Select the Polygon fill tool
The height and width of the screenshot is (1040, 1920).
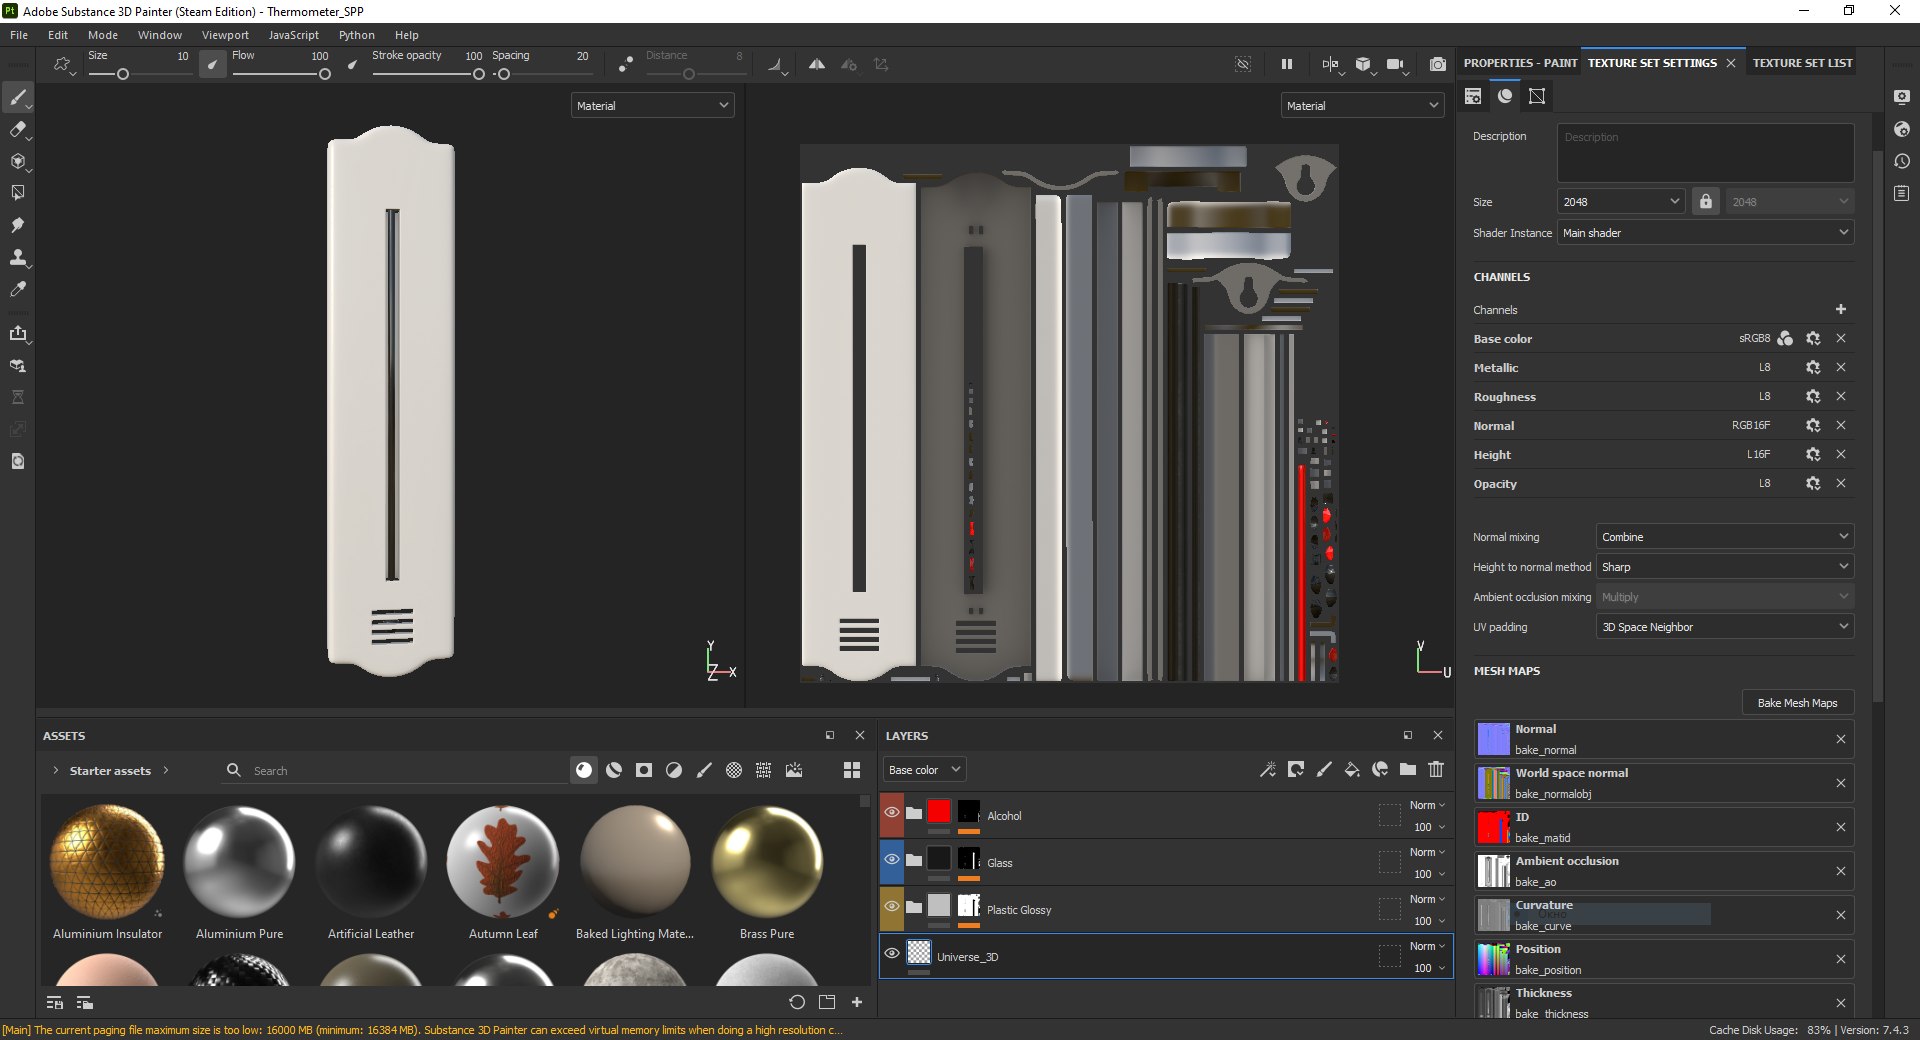pos(17,193)
